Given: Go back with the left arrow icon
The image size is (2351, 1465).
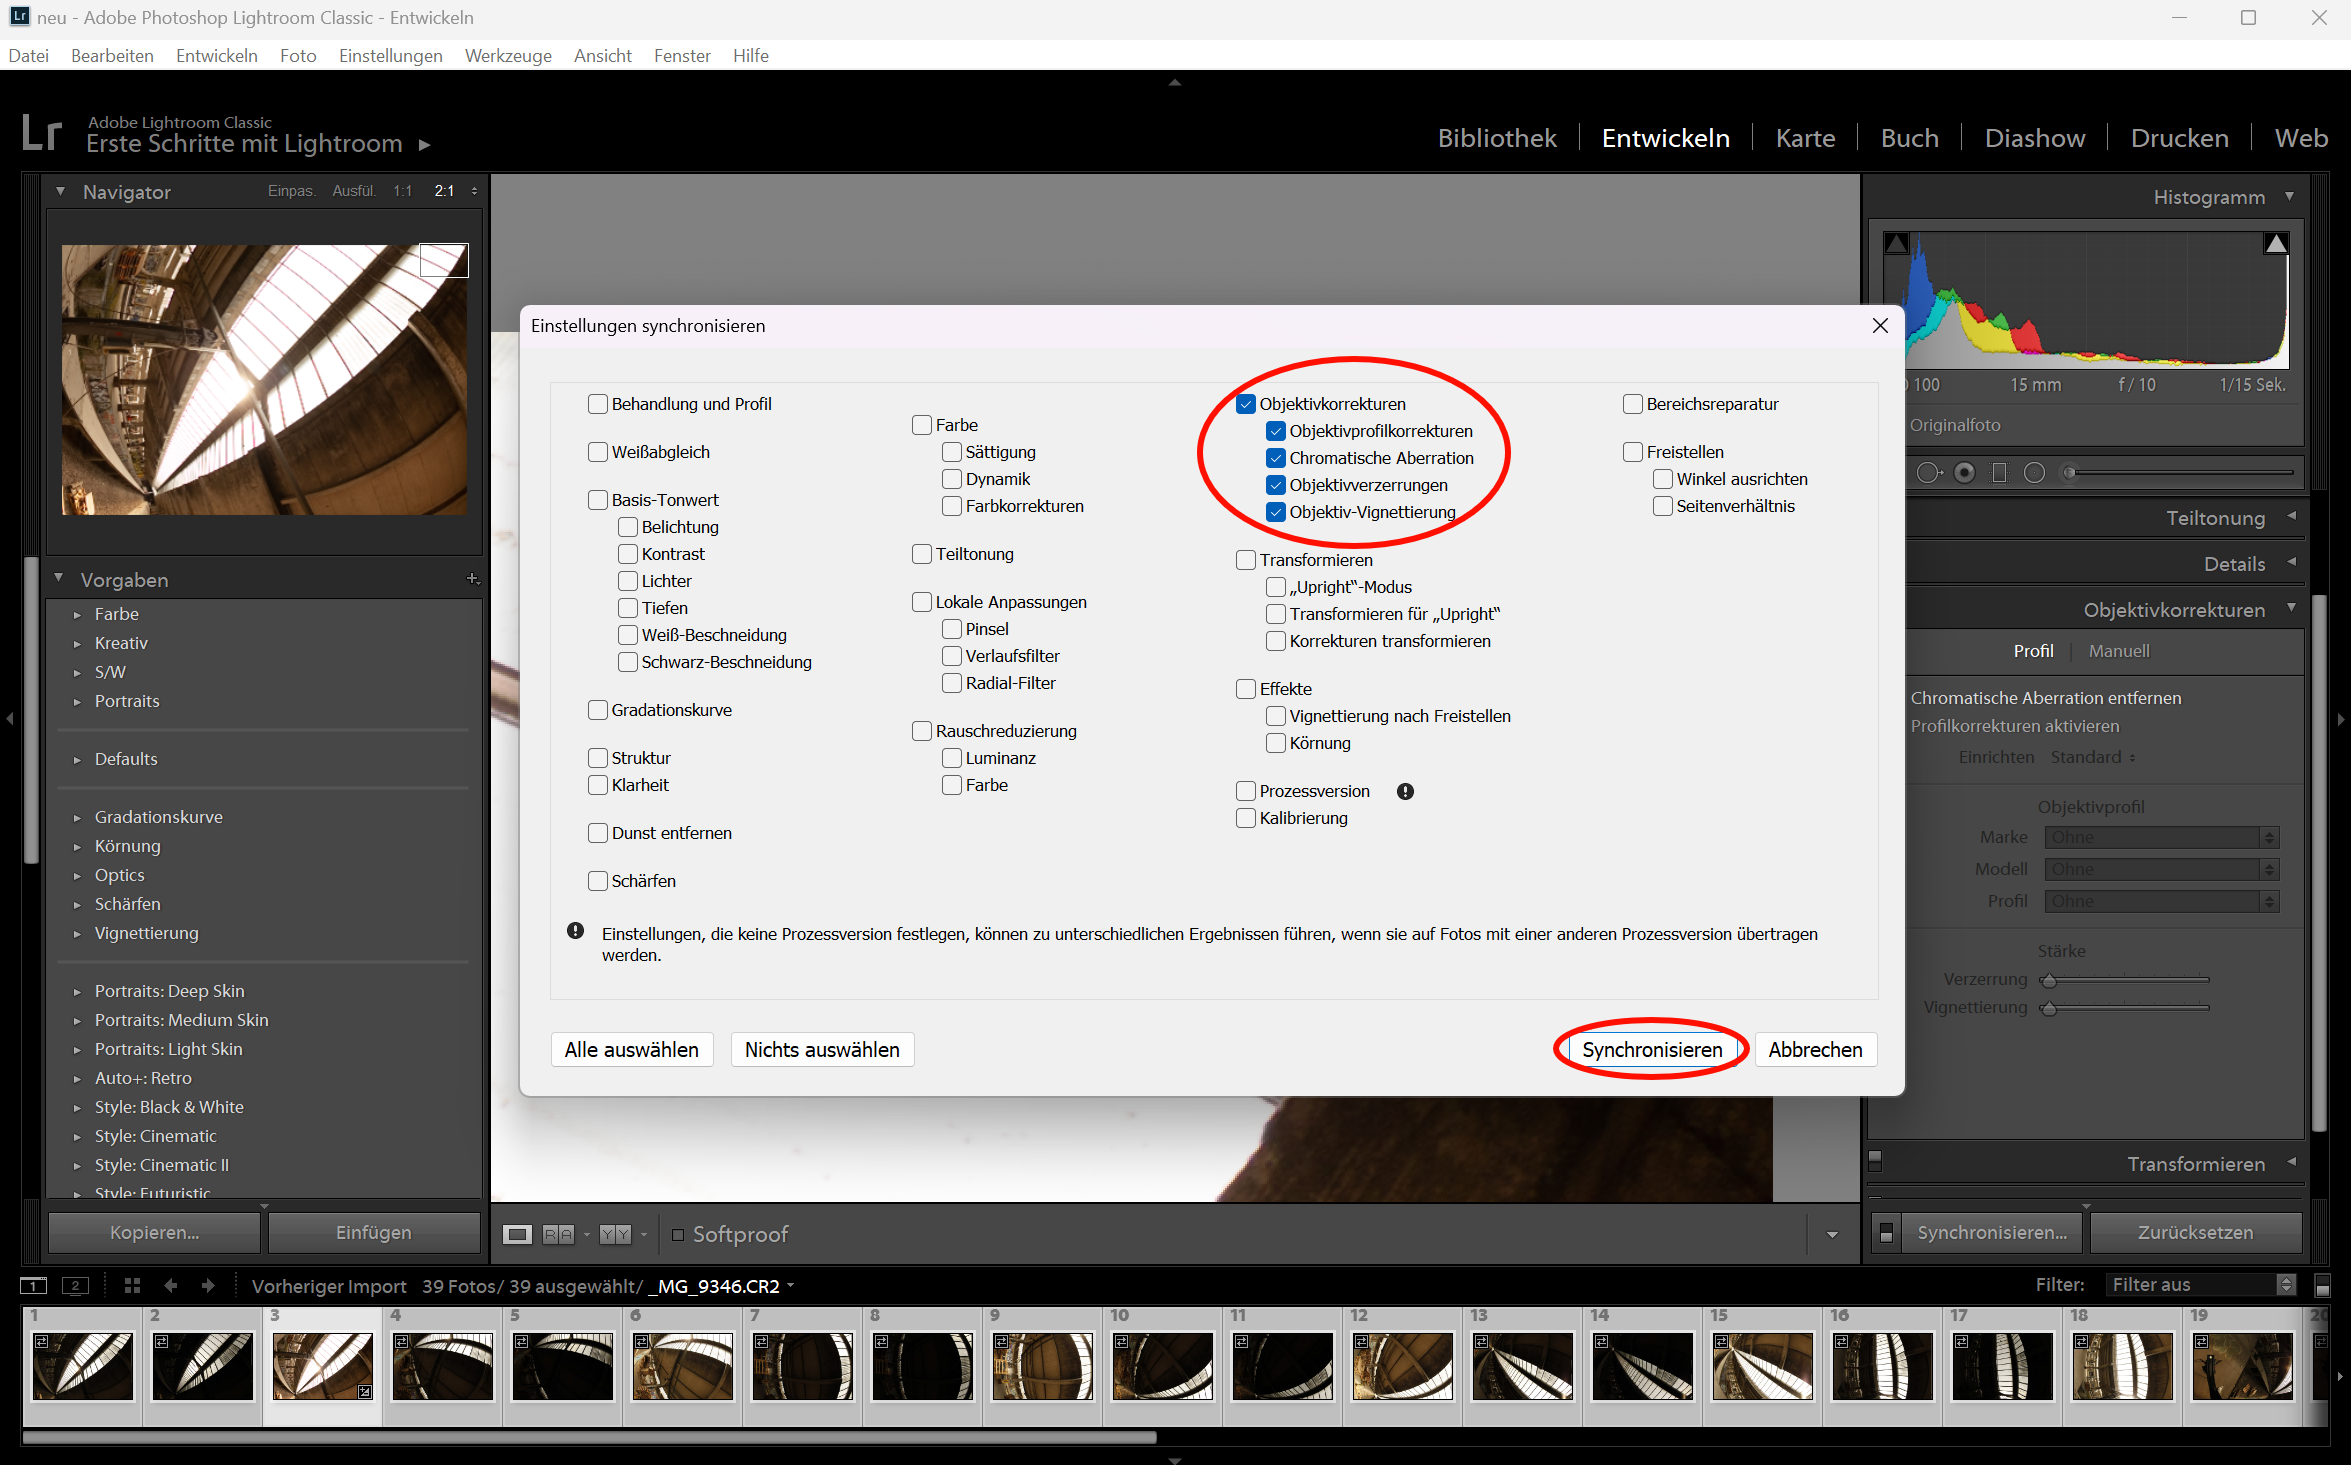Looking at the screenshot, I should tap(170, 1286).
